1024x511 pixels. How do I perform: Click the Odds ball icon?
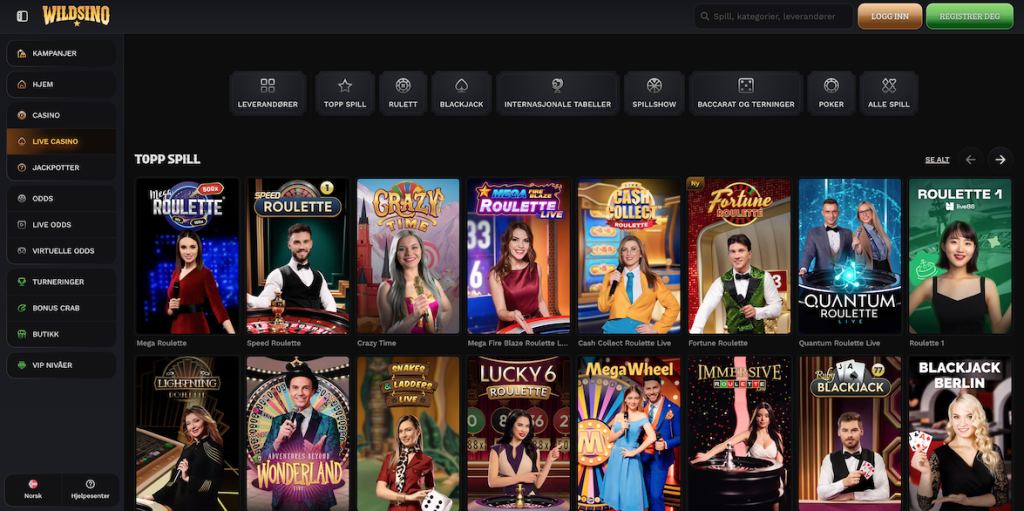pos(22,199)
